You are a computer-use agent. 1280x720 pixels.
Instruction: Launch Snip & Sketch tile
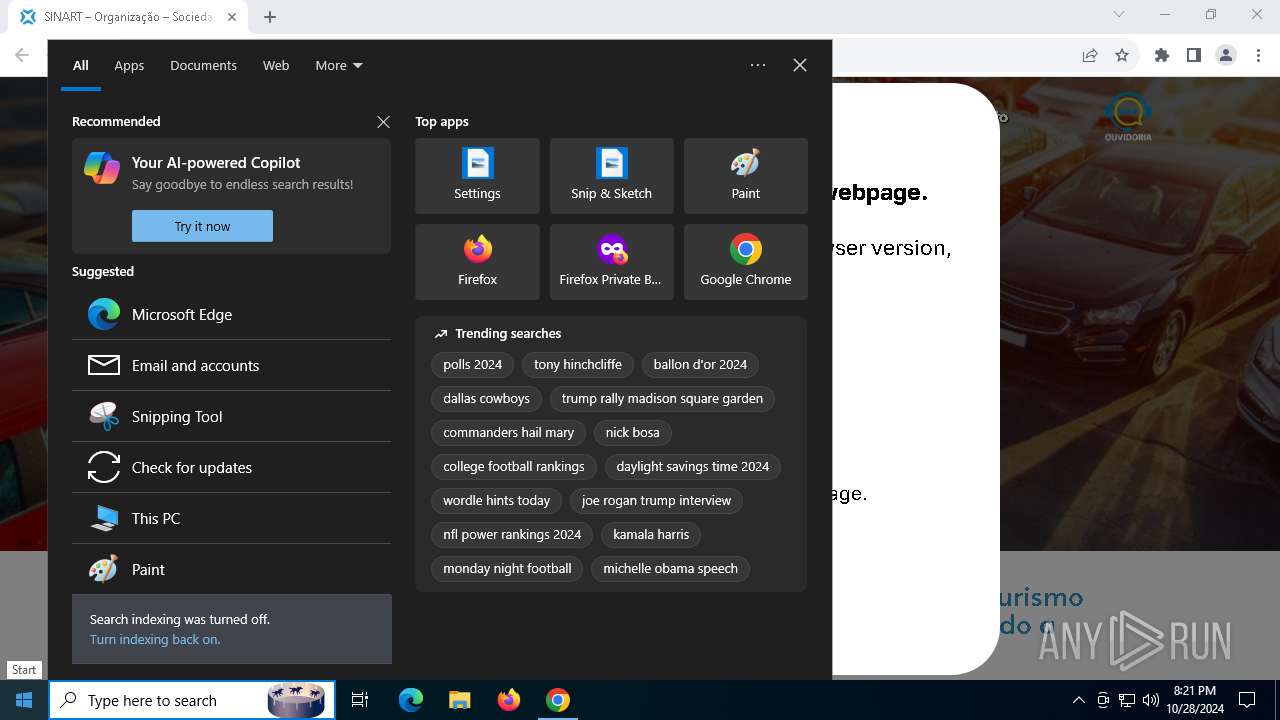[x=611, y=176]
